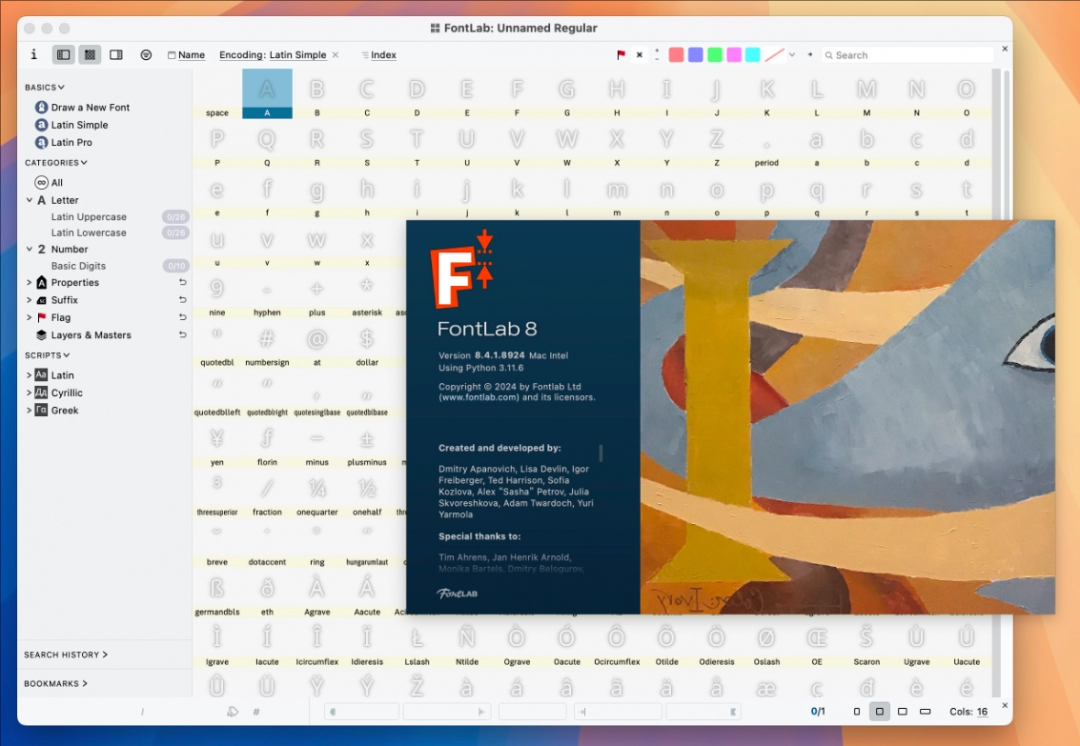Switch to glyph grid view icon
The image size is (1080, 746).
pyautogui.click(x=90, y=54)
